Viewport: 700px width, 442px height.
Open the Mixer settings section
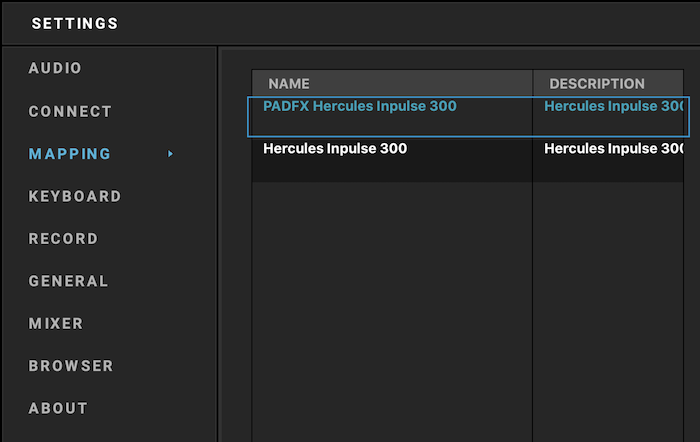click(x=56, y=323)
